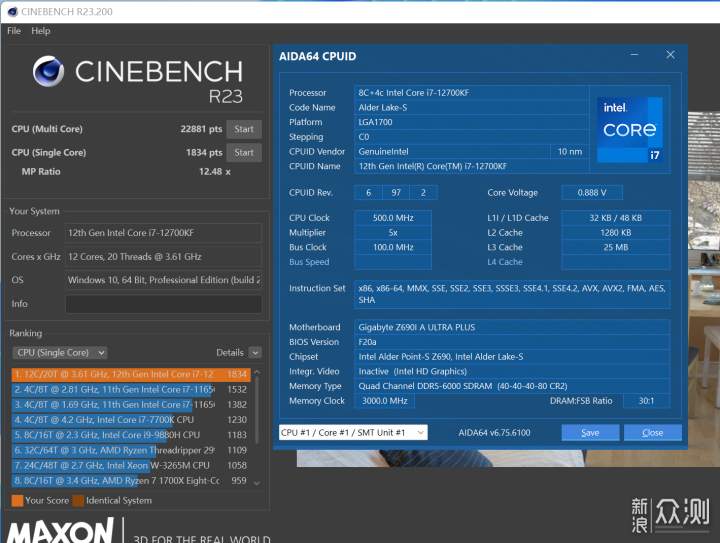Start the CPU Single Core test
720x543 pixels.
tap(244, 152)
